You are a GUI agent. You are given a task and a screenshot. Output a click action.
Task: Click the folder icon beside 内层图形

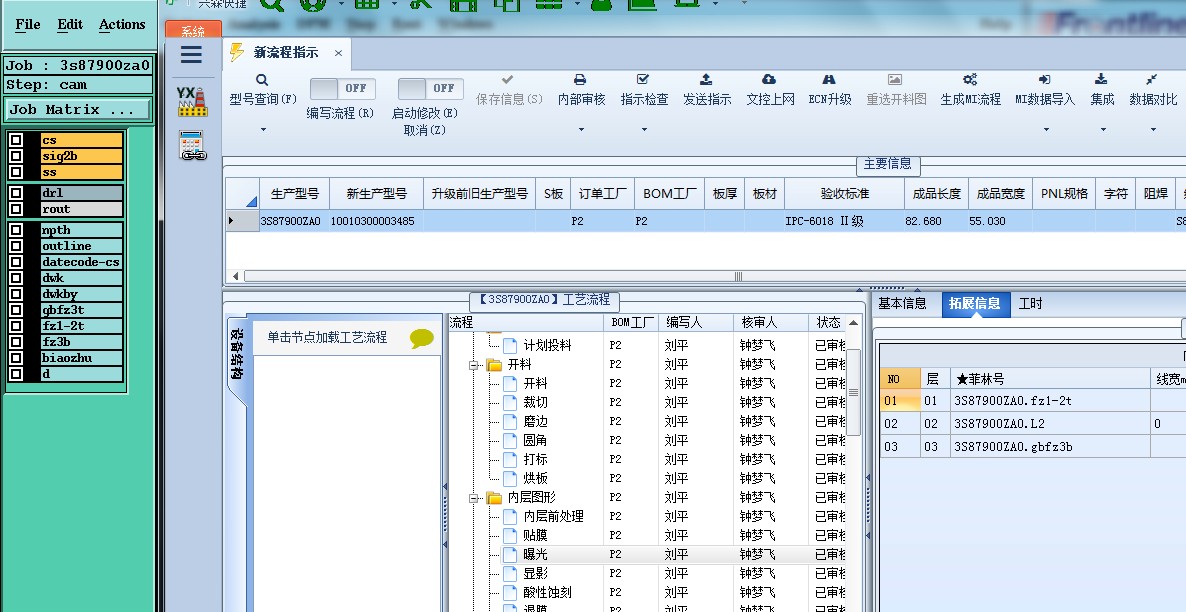pyautogui.click(x=495, y=498)
